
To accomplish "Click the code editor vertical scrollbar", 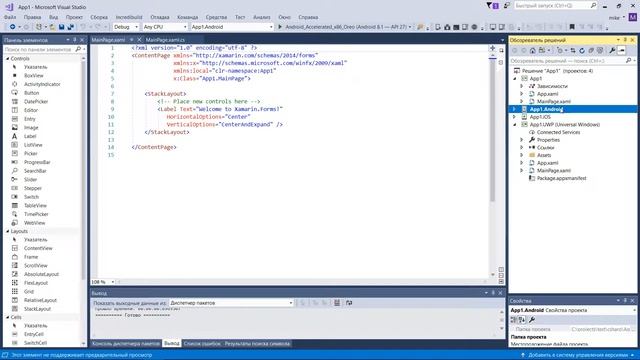I will coord(493,131).
